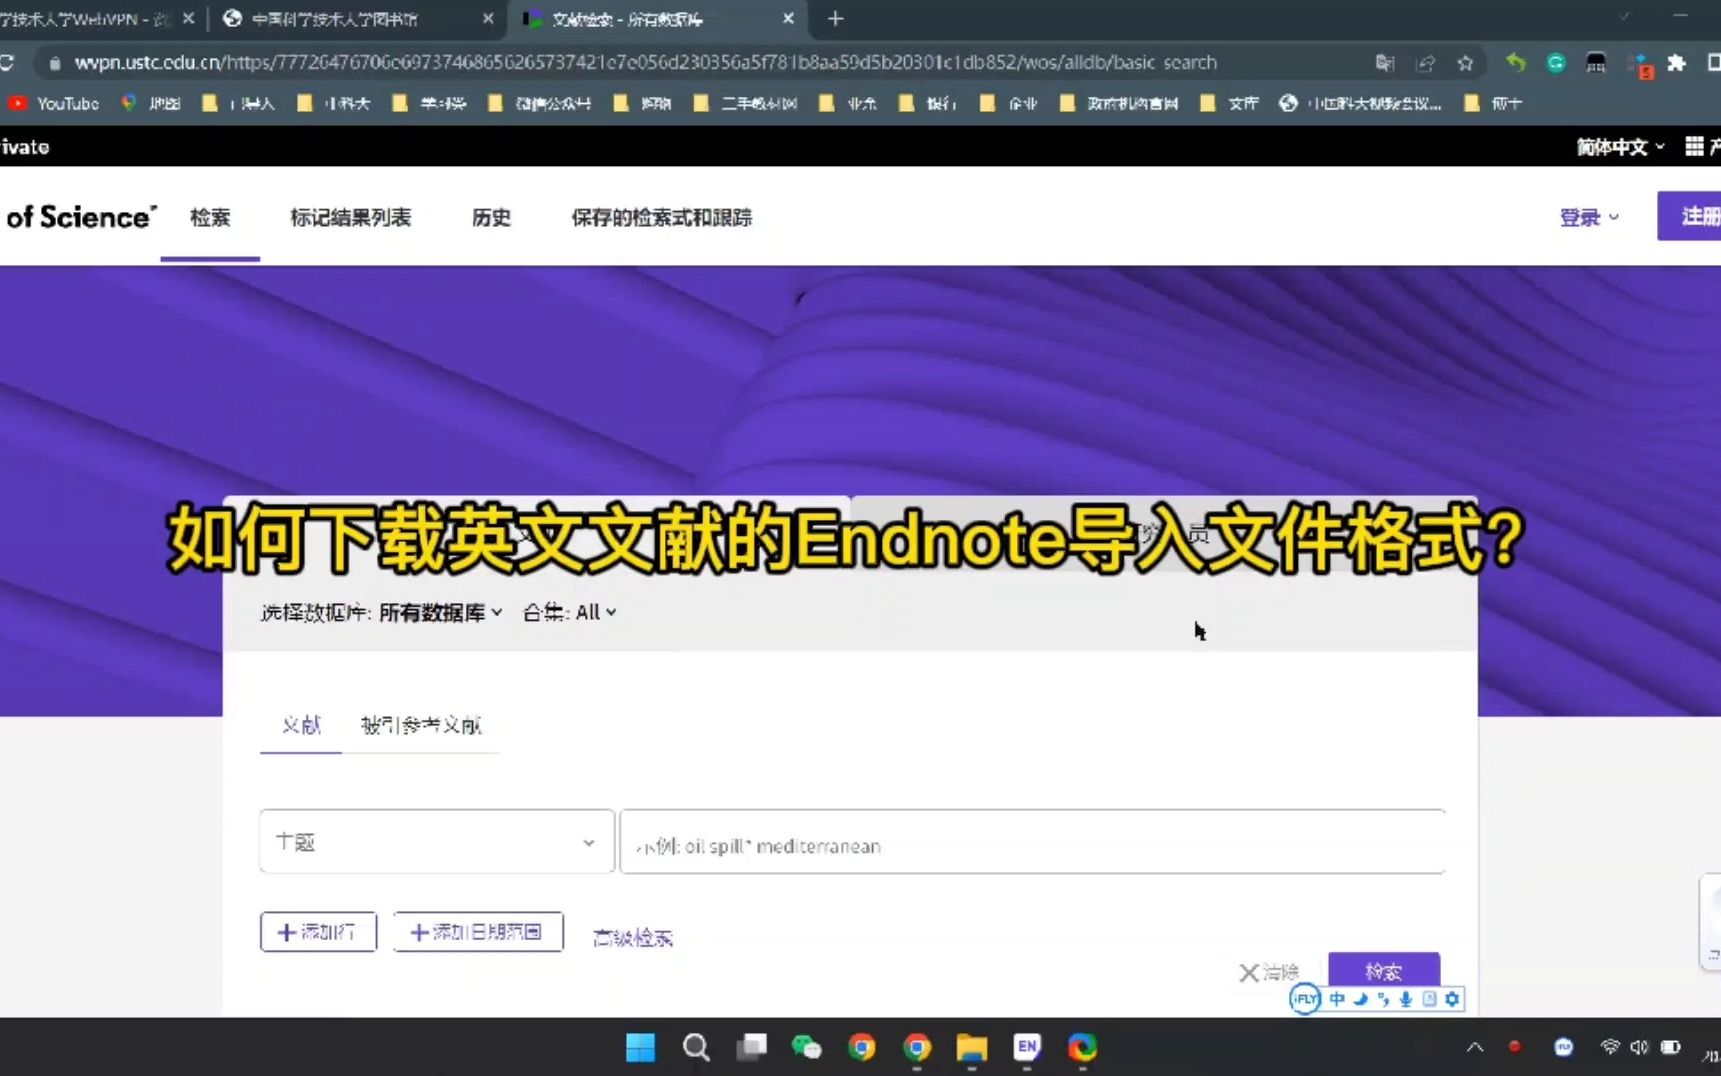The image size is (1721, 1076).
Task: Open the Chrome extensions puzzle icon
Action: pyautogui.click(x=1677, y=63)
